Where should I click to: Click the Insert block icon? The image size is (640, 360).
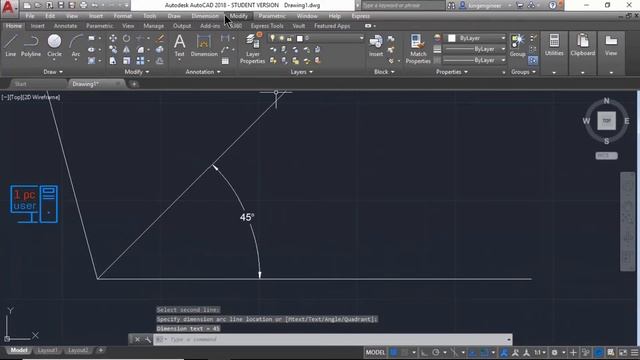click(376, 45)
